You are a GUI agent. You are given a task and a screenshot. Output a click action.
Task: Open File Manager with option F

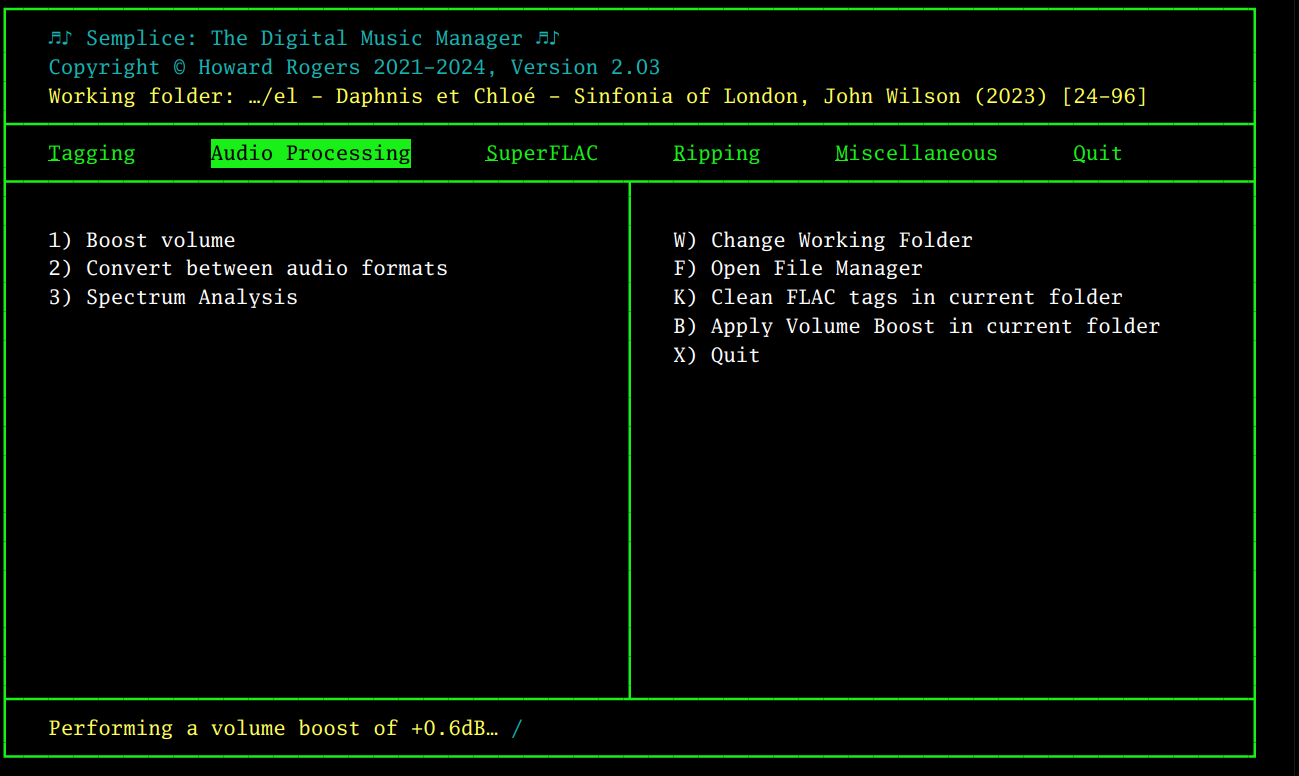click(x=797, y=268)
